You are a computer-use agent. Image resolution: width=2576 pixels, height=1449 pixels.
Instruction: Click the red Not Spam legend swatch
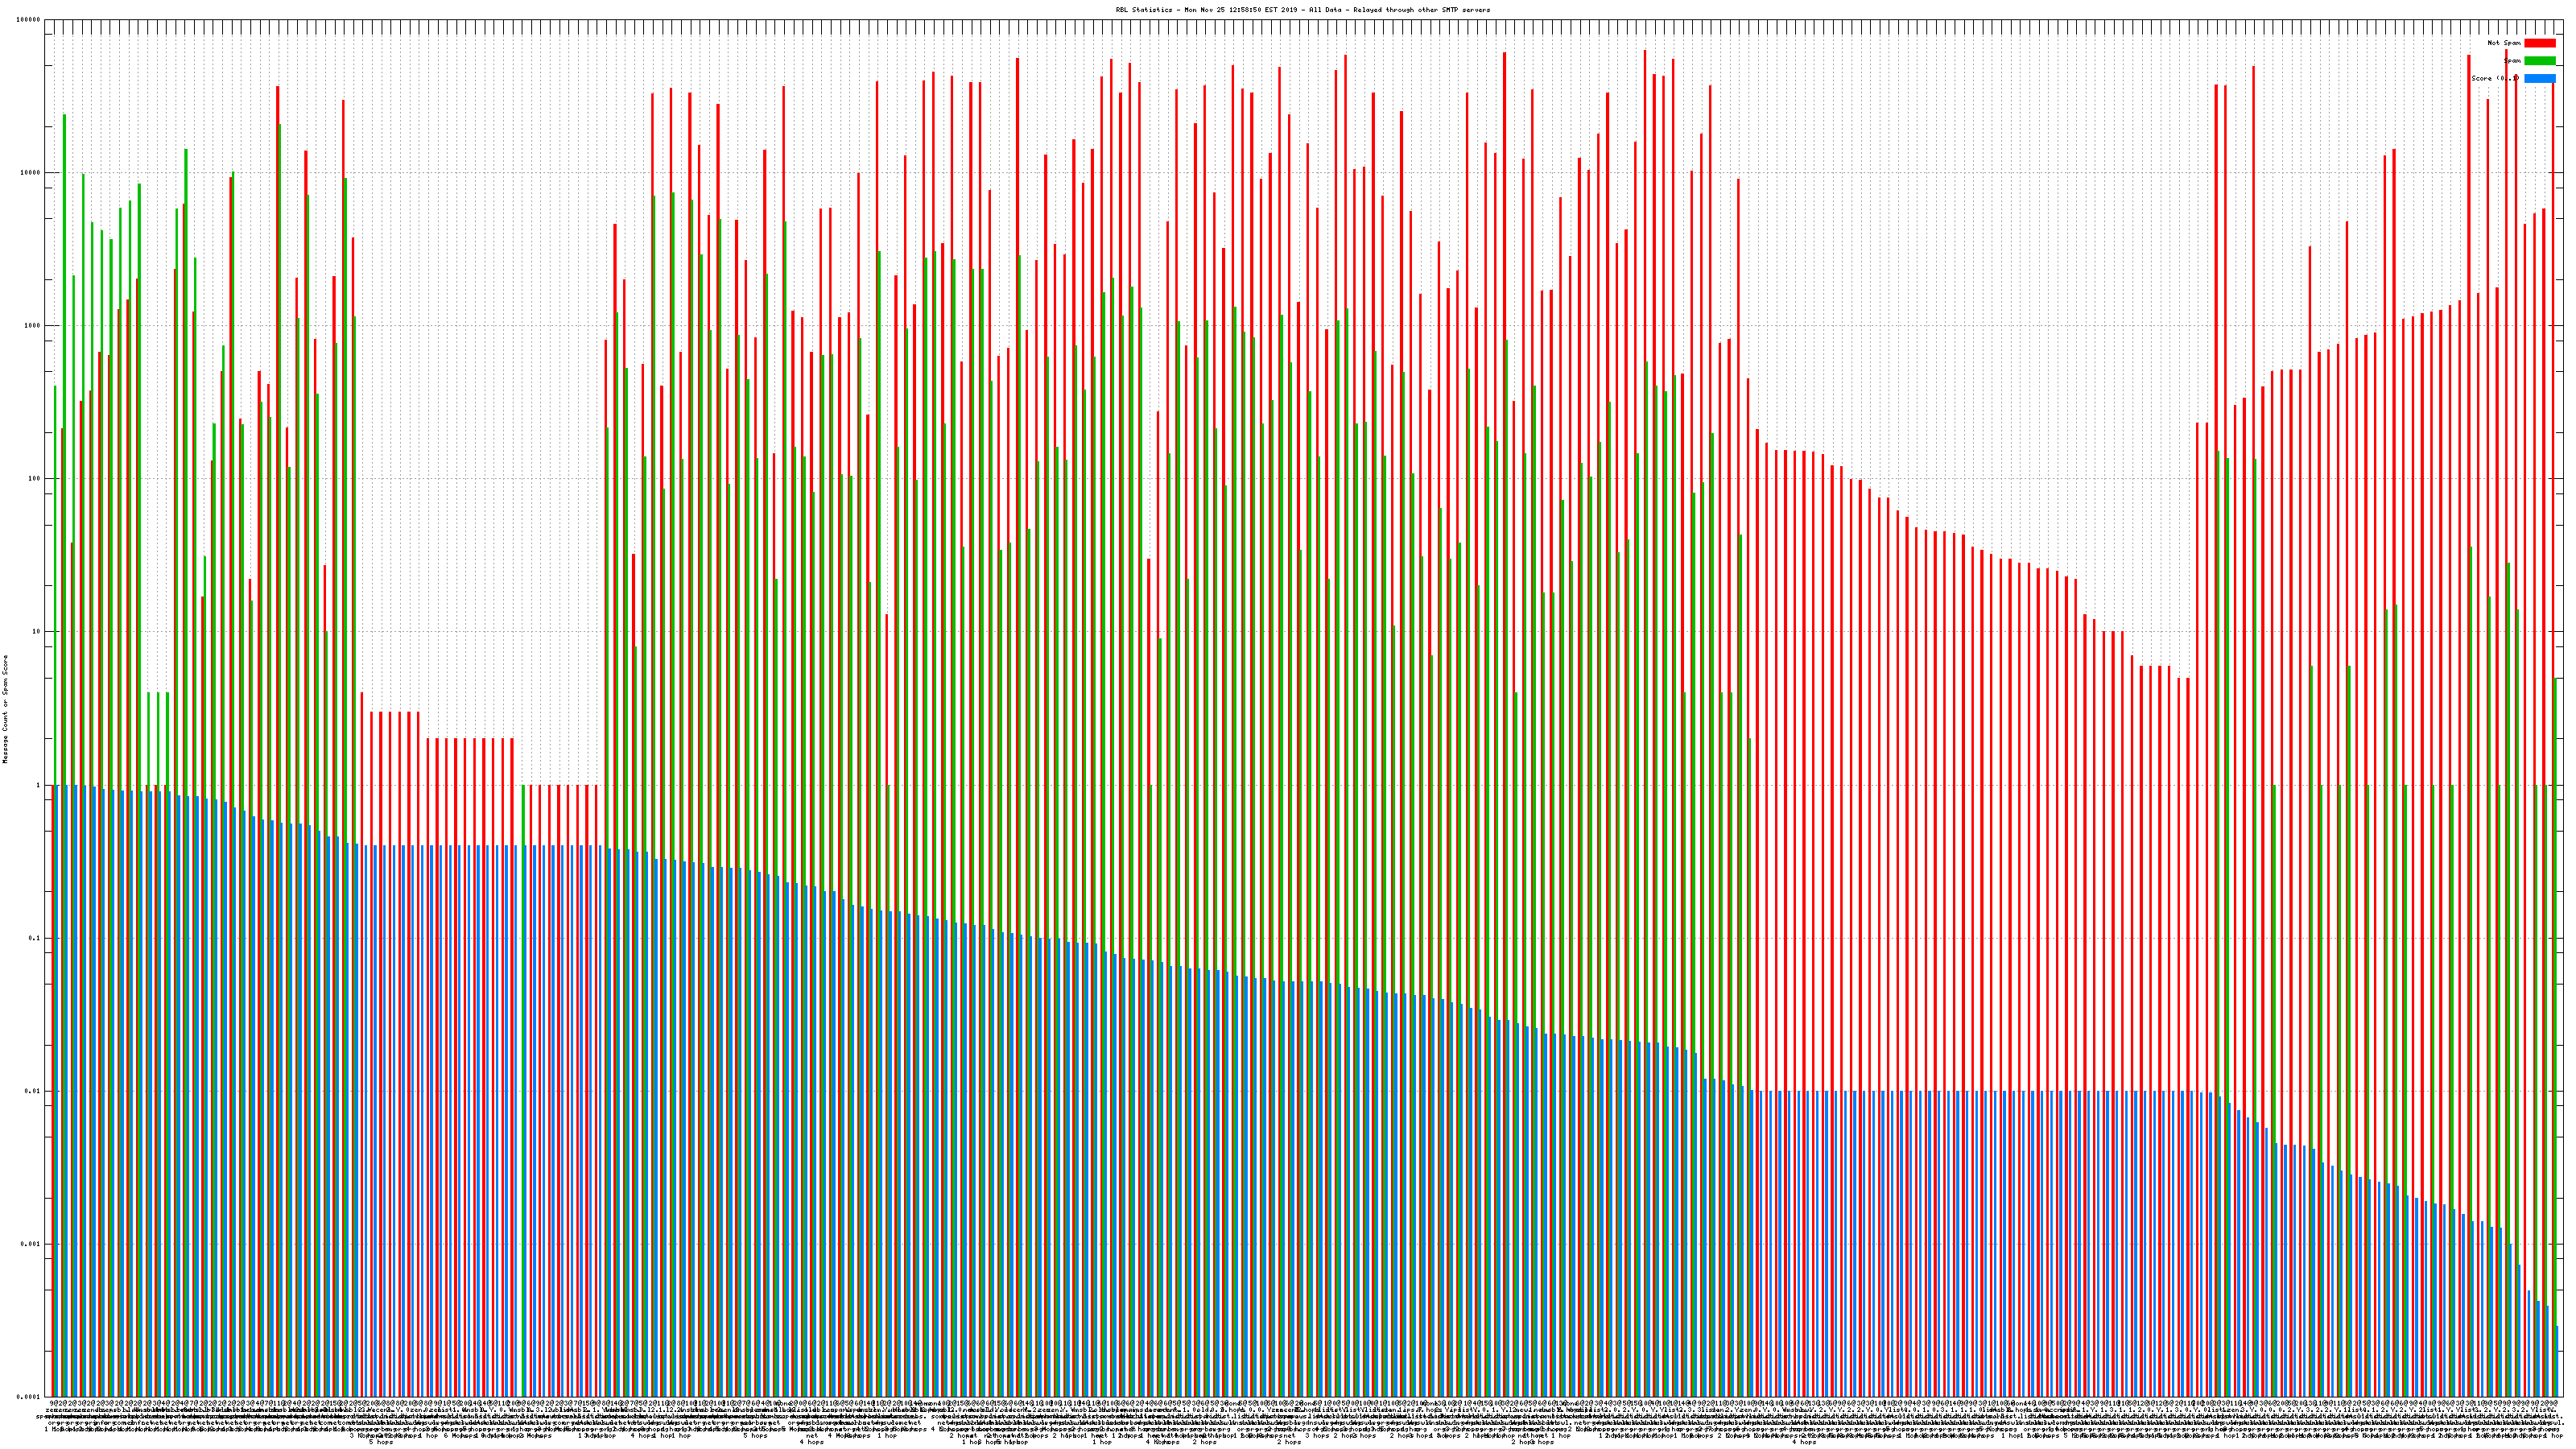click(x=2539, y=43)
